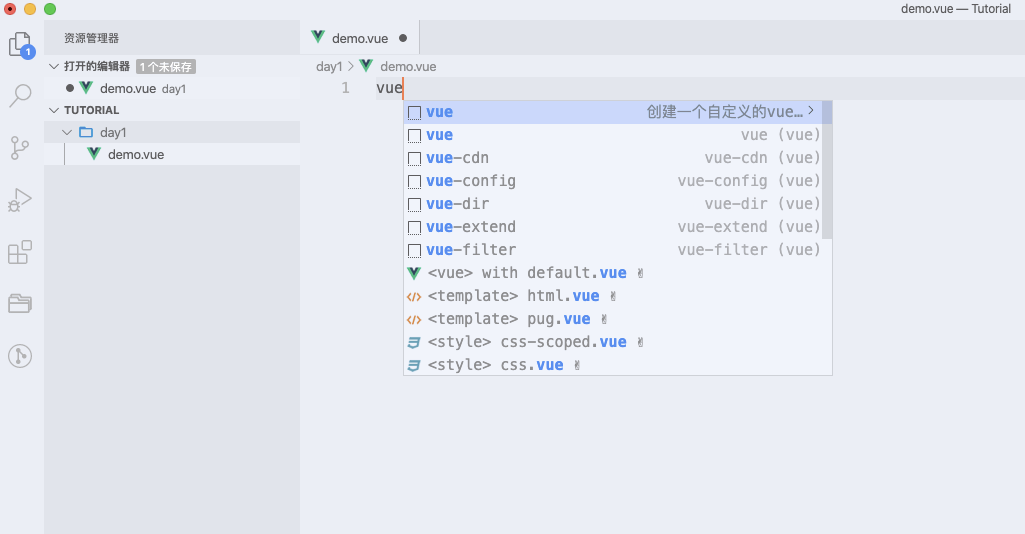Select the vue-cdn suggestion
This screenshot has height=534, width=1025.
tap(613, 158)
